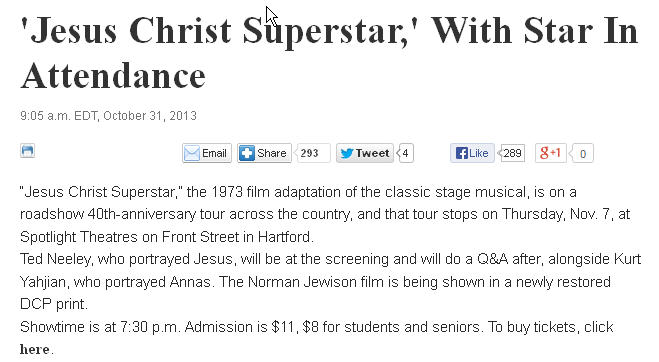The width and height of the screenshot is (659, 362).
Task: Click the printer icon below the date
Action: [x=27, y=151]
